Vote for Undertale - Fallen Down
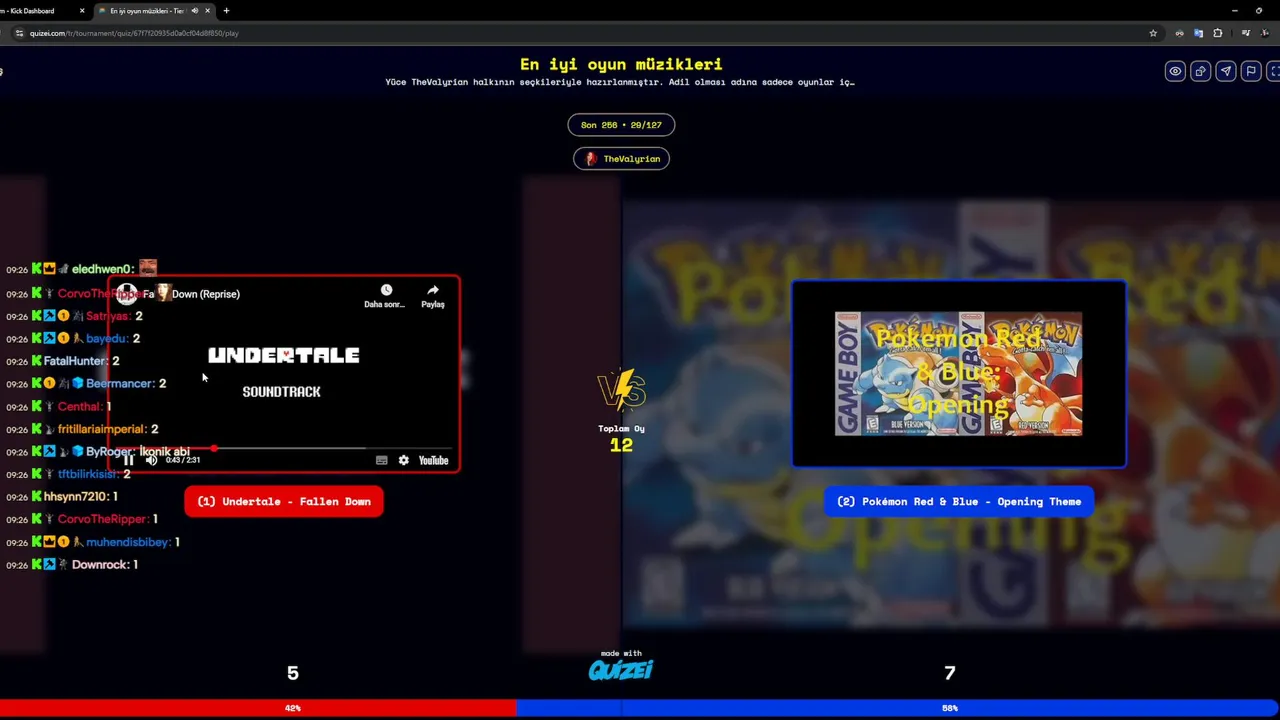 [x=284, y=501]
